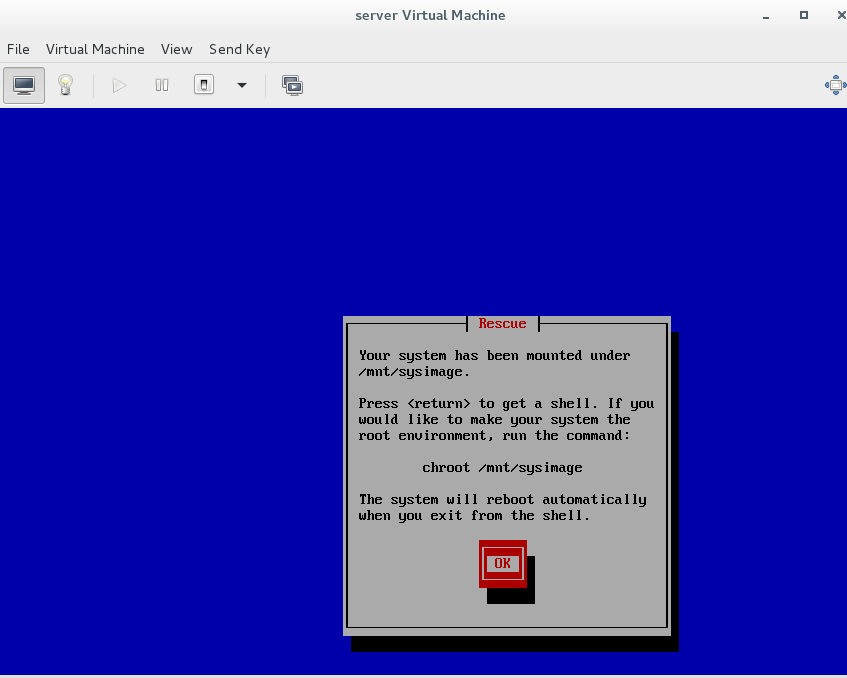Switch to fullscreen view icon
The width and height of the screenshot is (847, 678).
pos(835,85)
